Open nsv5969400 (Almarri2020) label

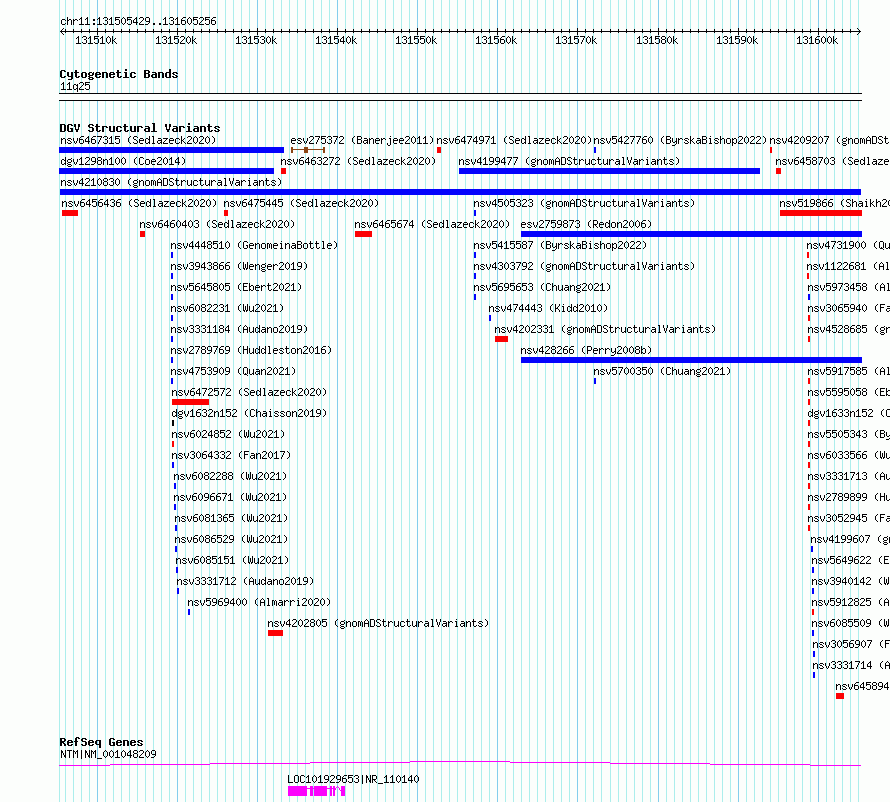(x=259, y=602)
